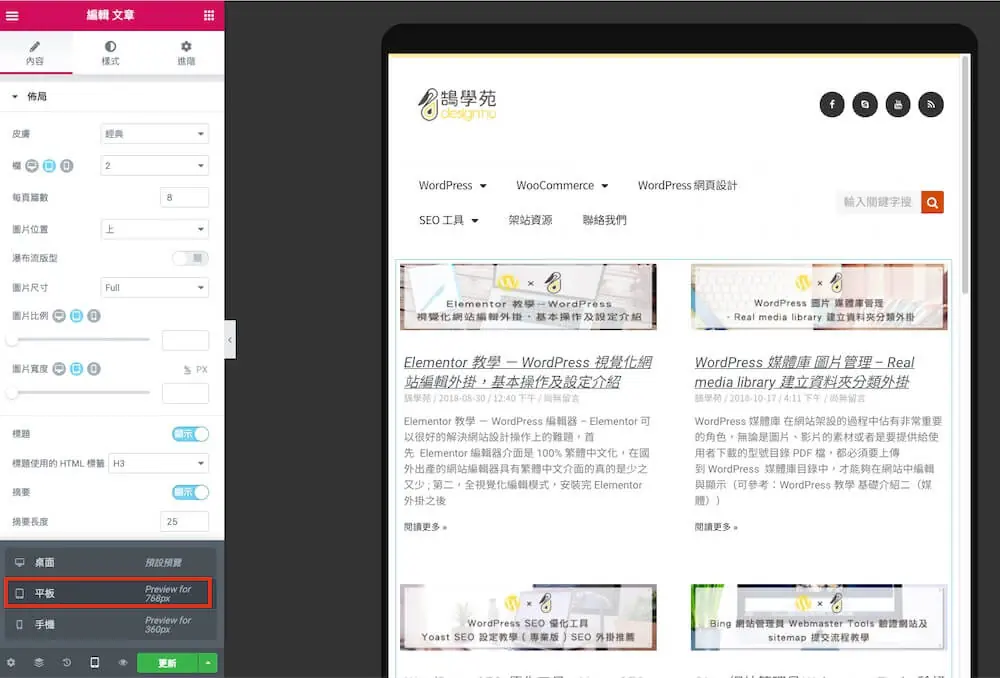This screenshot has width=1000, height=678.
Task: Open the 圖片尺寸 image size dropdown
Action: tap(155, 288)
